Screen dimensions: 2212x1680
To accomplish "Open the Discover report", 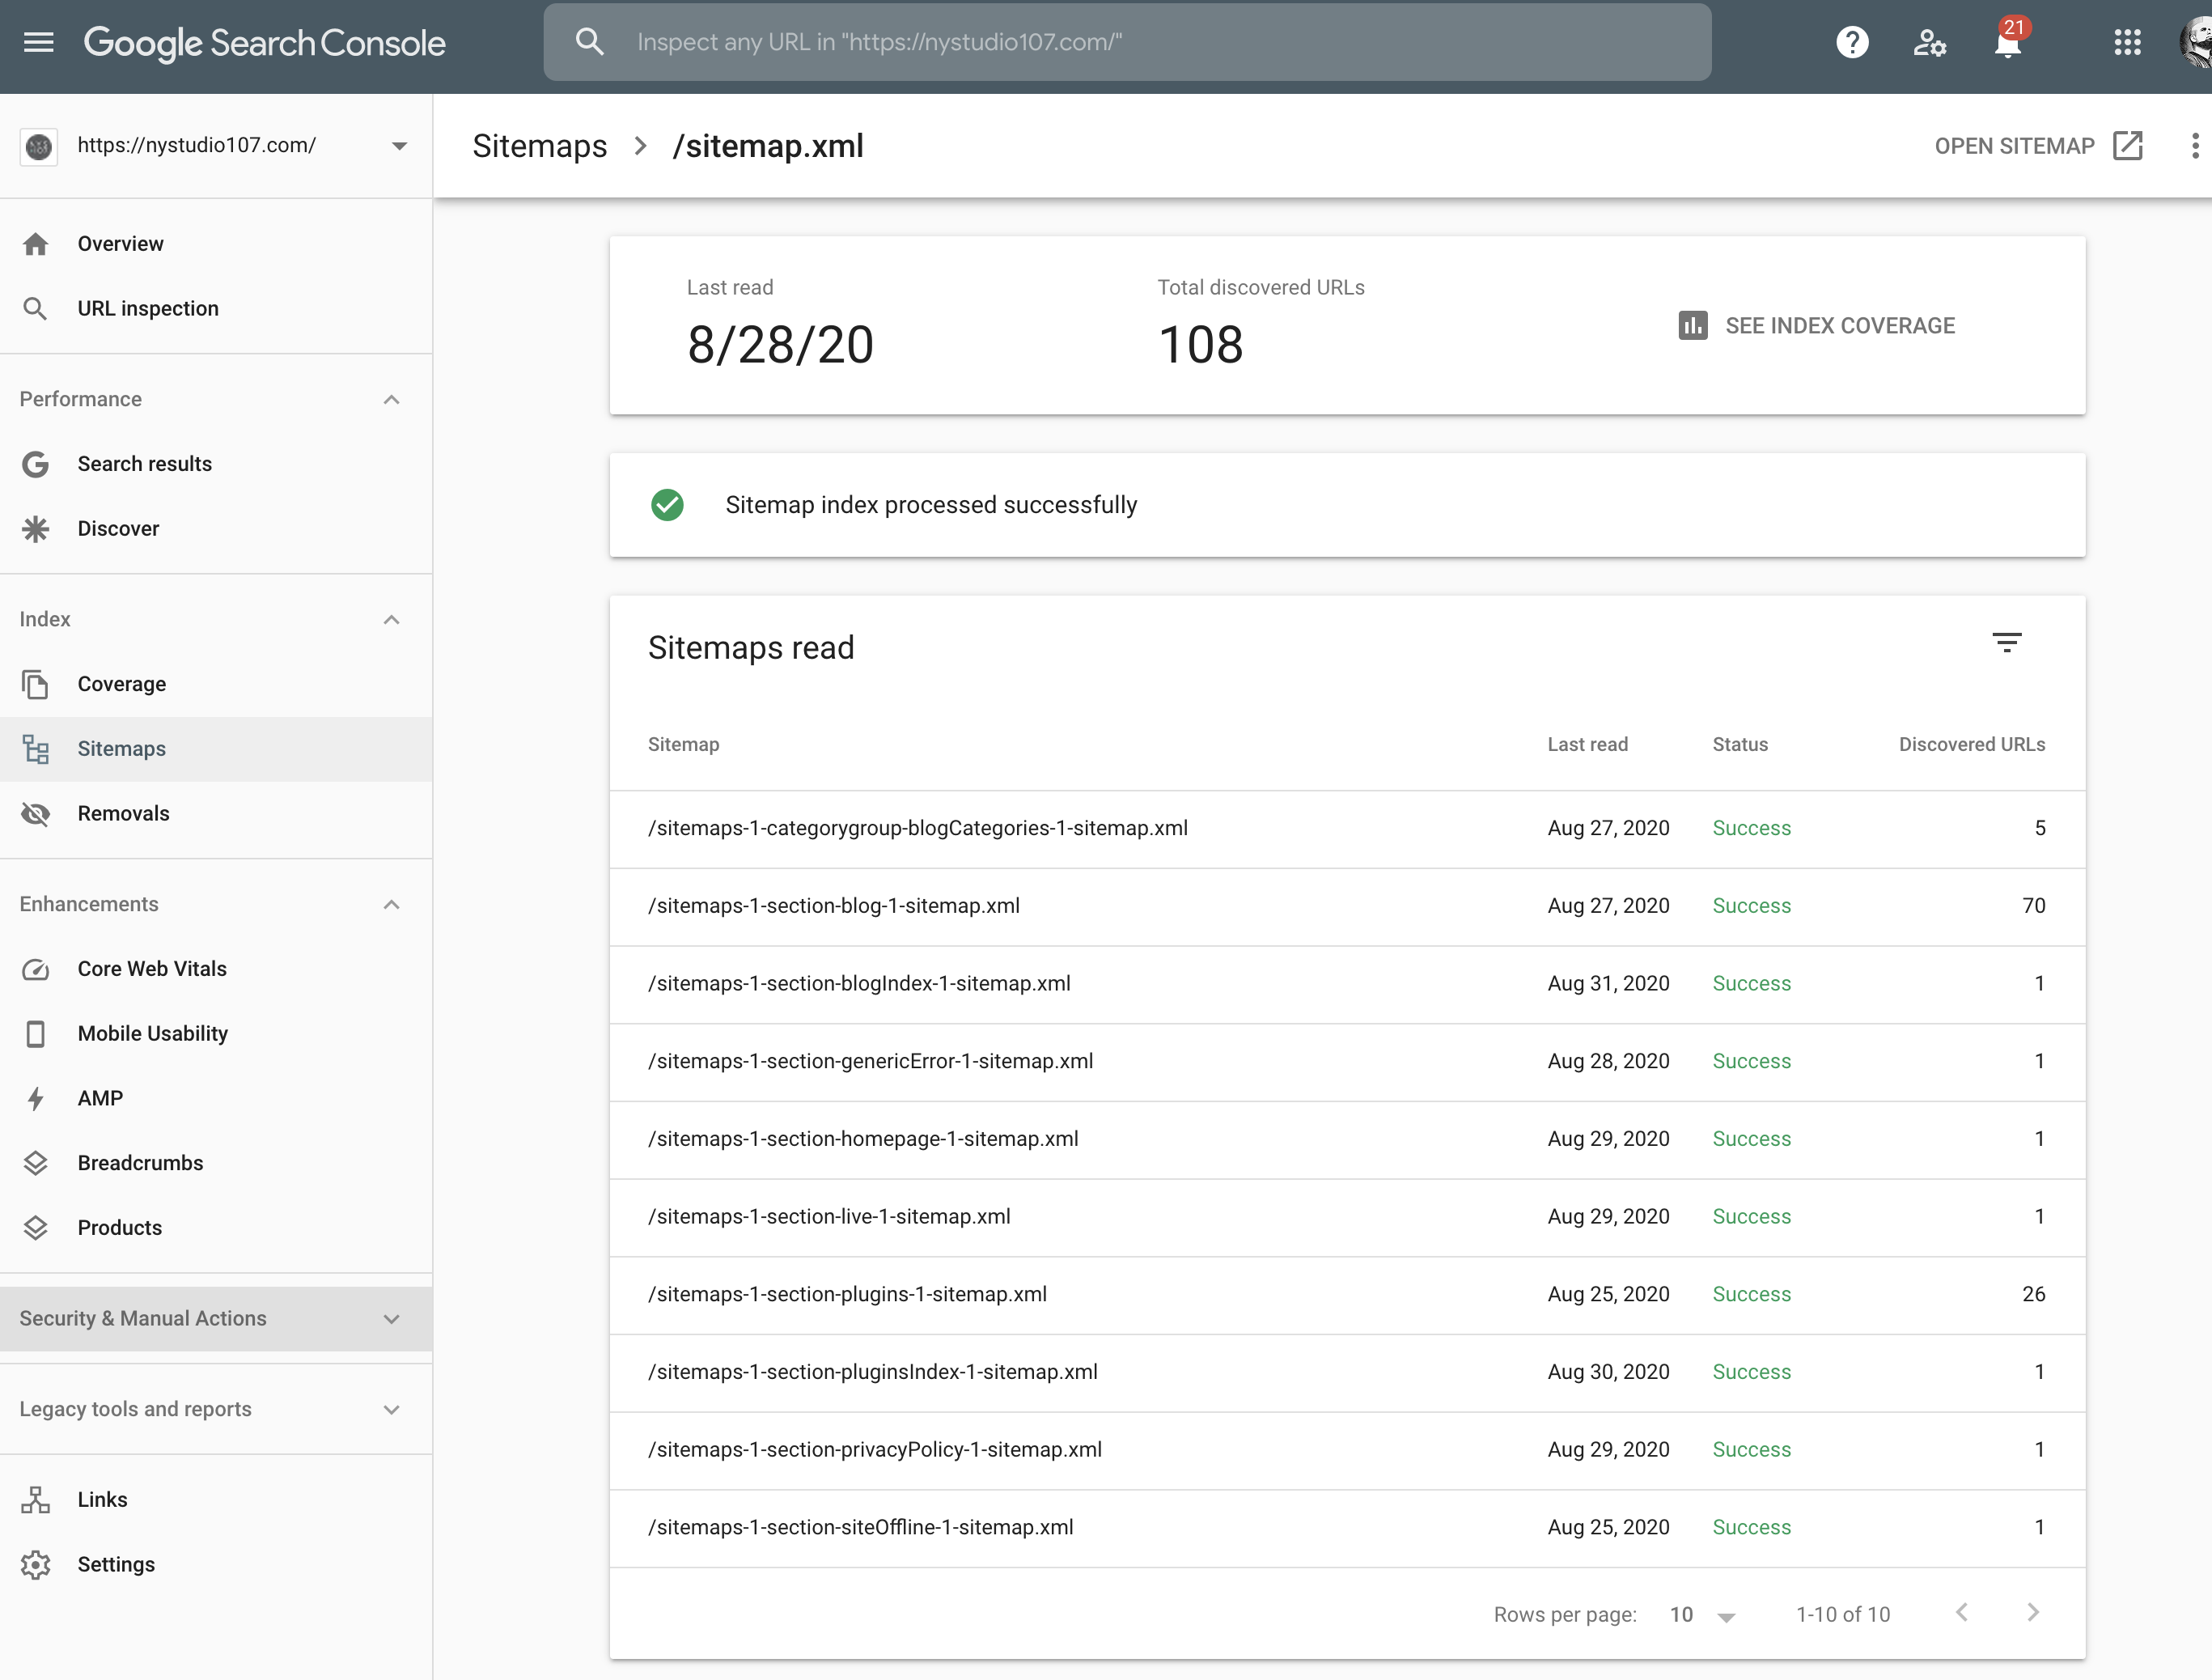I will click(118, 528).
